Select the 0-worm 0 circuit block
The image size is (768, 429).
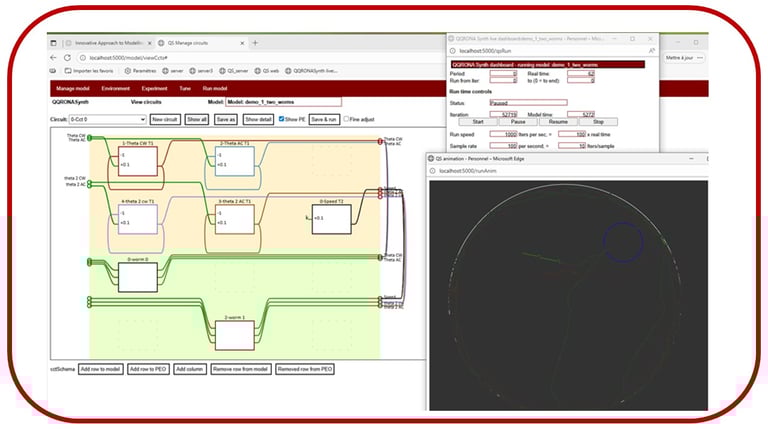(138, 277)
